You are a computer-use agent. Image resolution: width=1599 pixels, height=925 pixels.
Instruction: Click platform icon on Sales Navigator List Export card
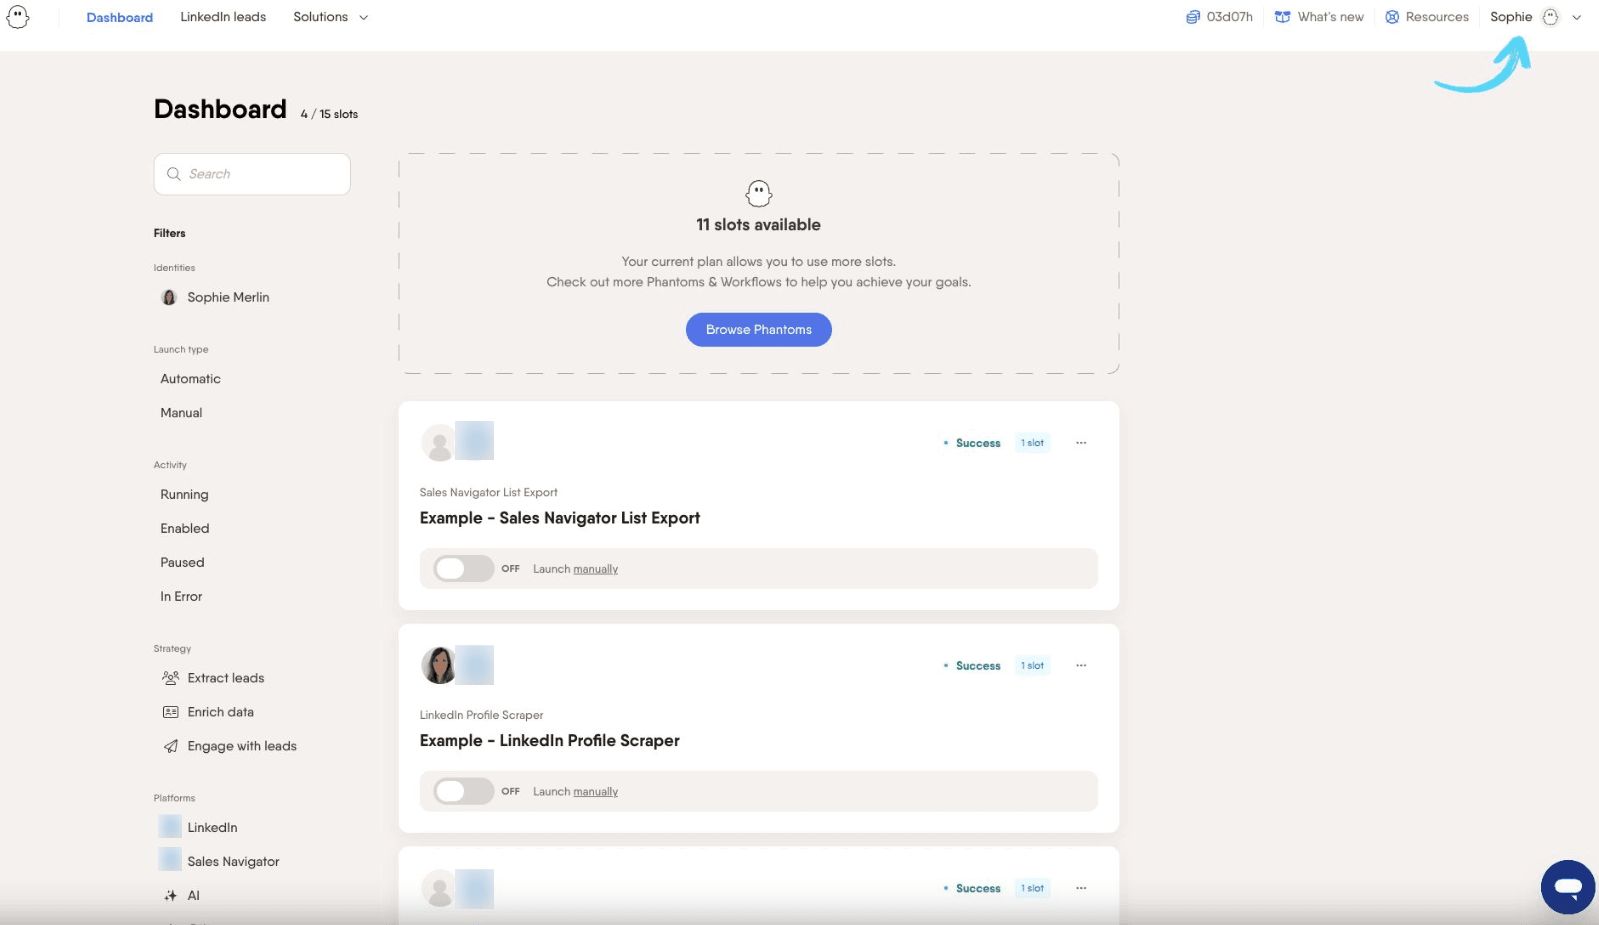pos(475,441)
